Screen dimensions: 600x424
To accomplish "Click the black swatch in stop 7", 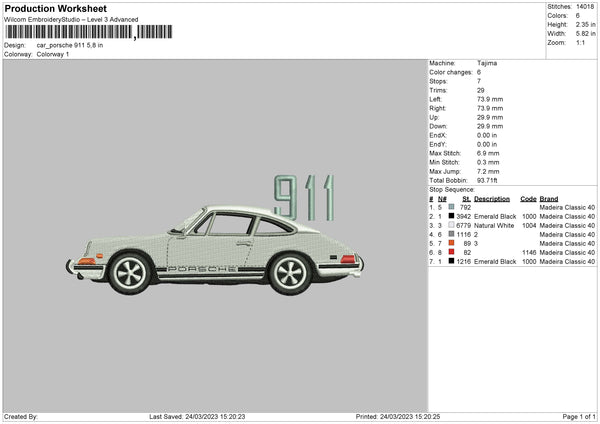I will point(453,261).
